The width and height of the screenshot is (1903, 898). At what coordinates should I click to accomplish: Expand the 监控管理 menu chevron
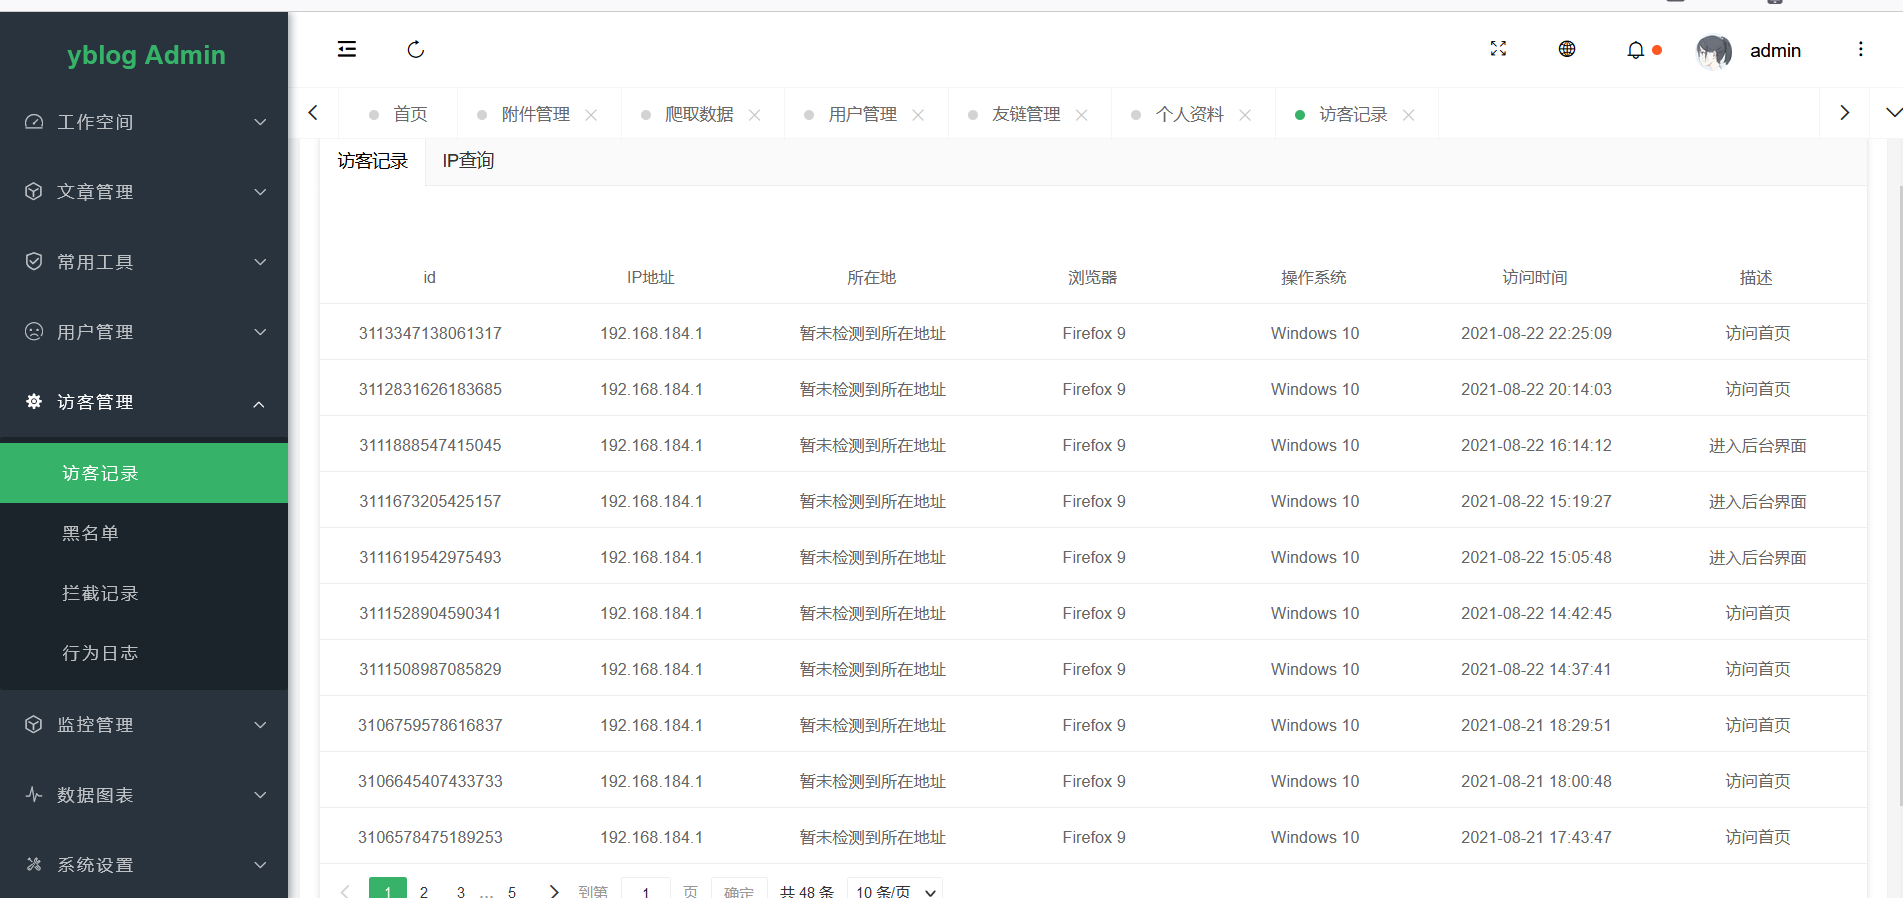tap(260, 725)
